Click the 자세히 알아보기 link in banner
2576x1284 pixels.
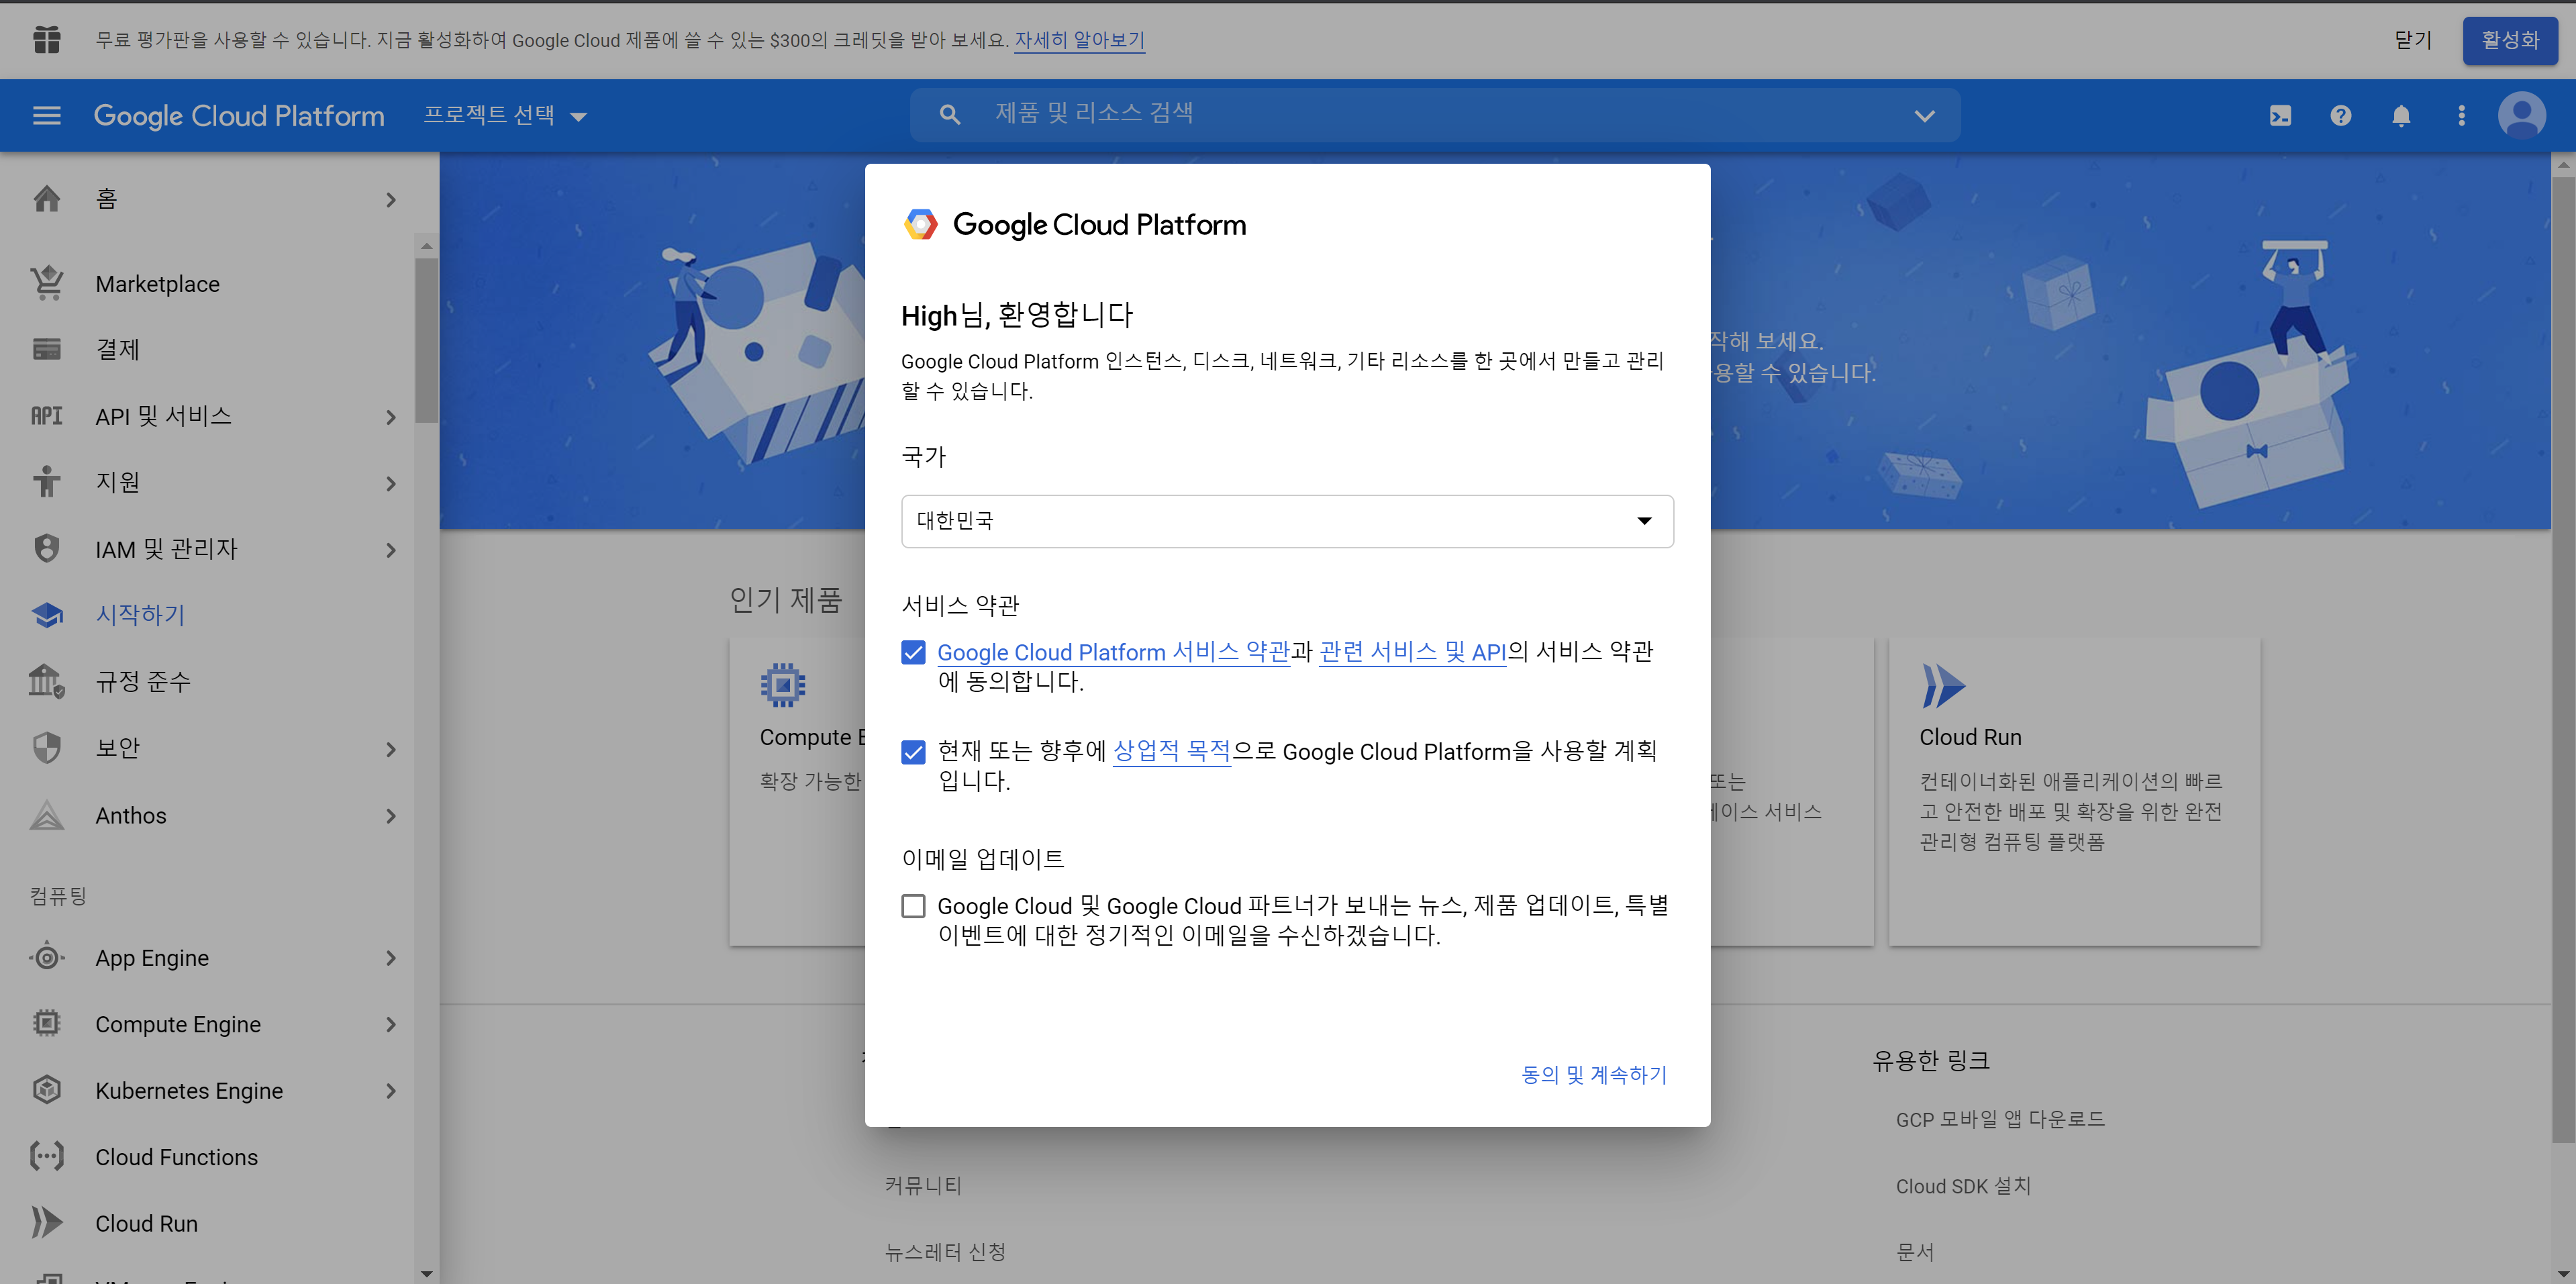tap(1079, 40)
